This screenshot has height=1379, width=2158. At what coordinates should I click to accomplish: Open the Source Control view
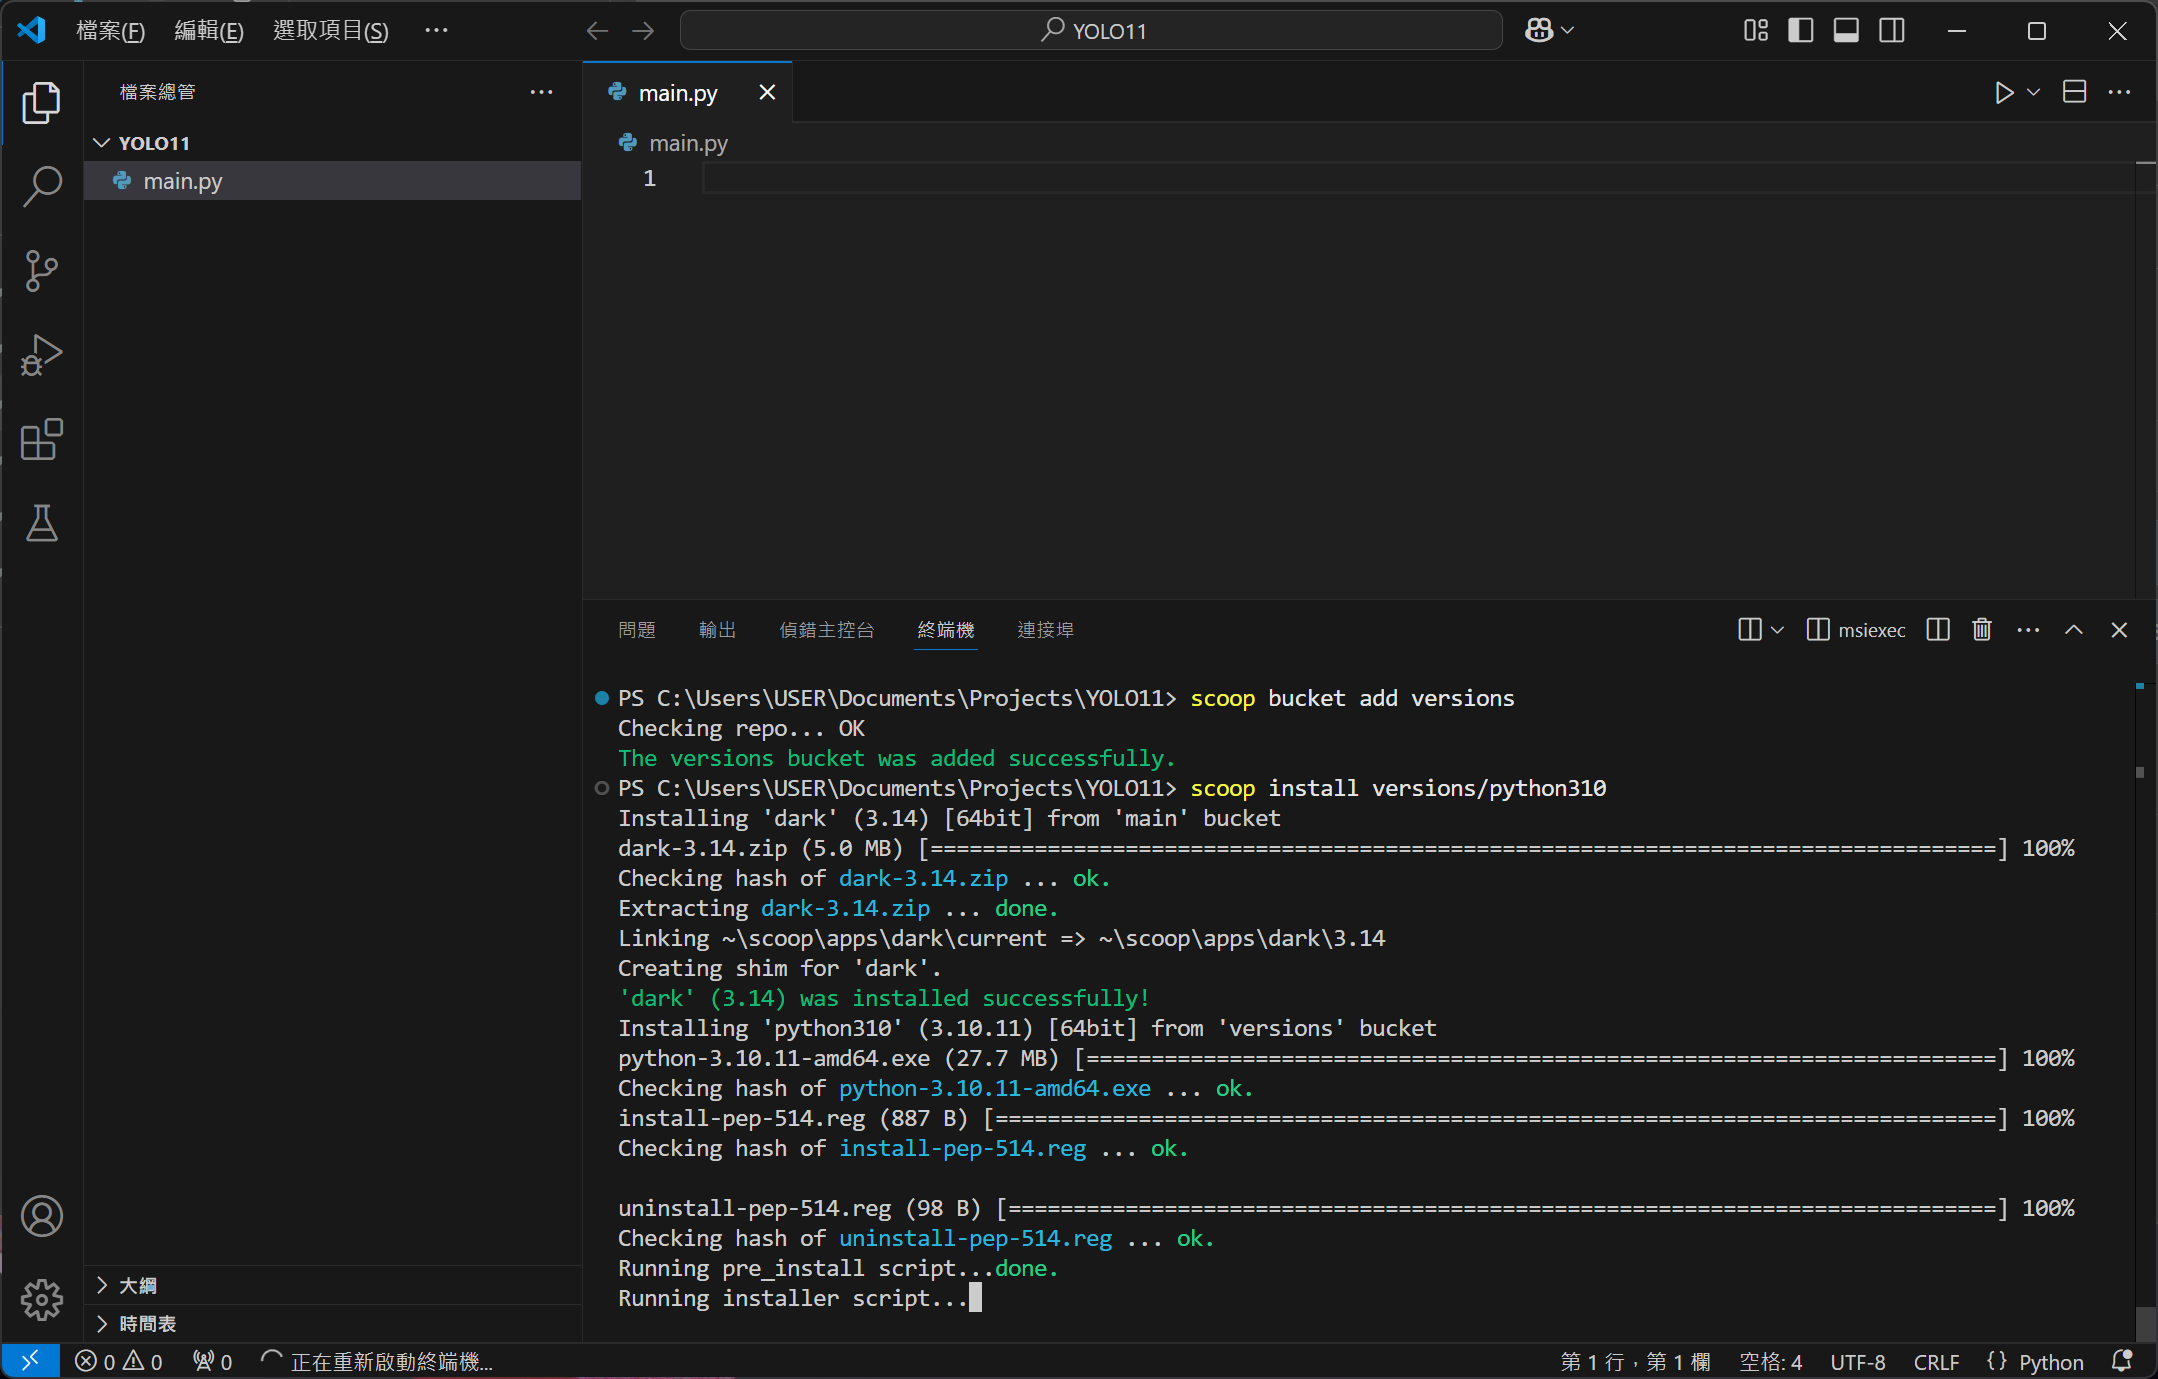click(41, 270)
